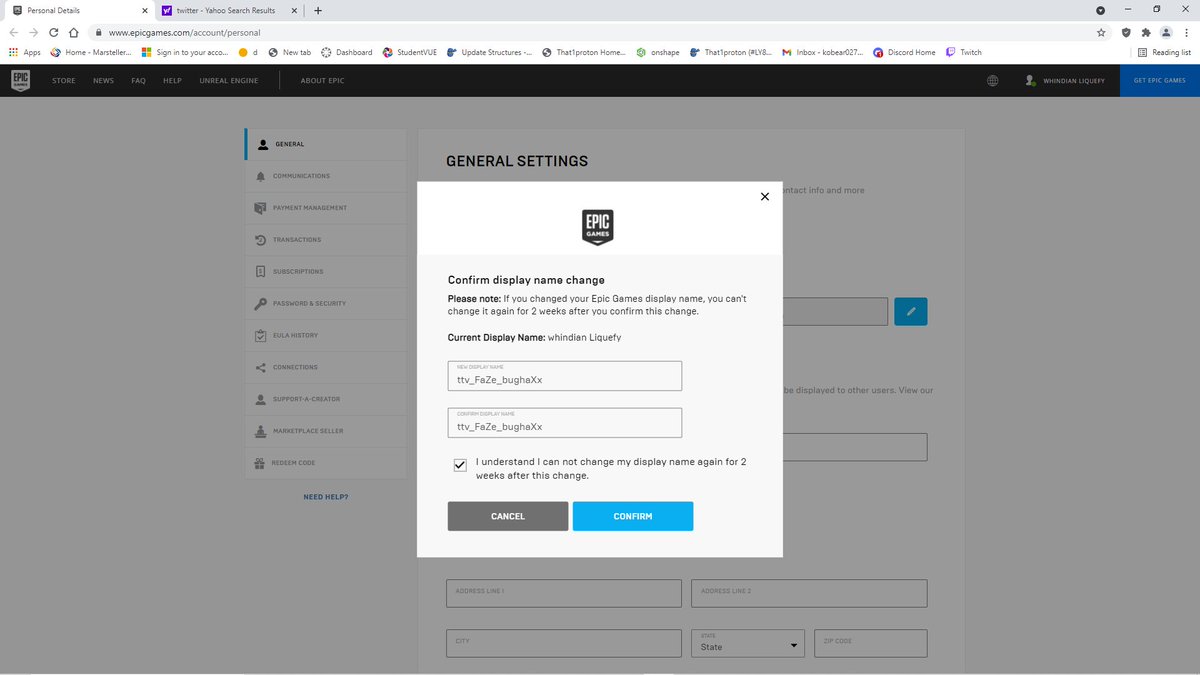Close the confirm display name dialog

(765, 196)
